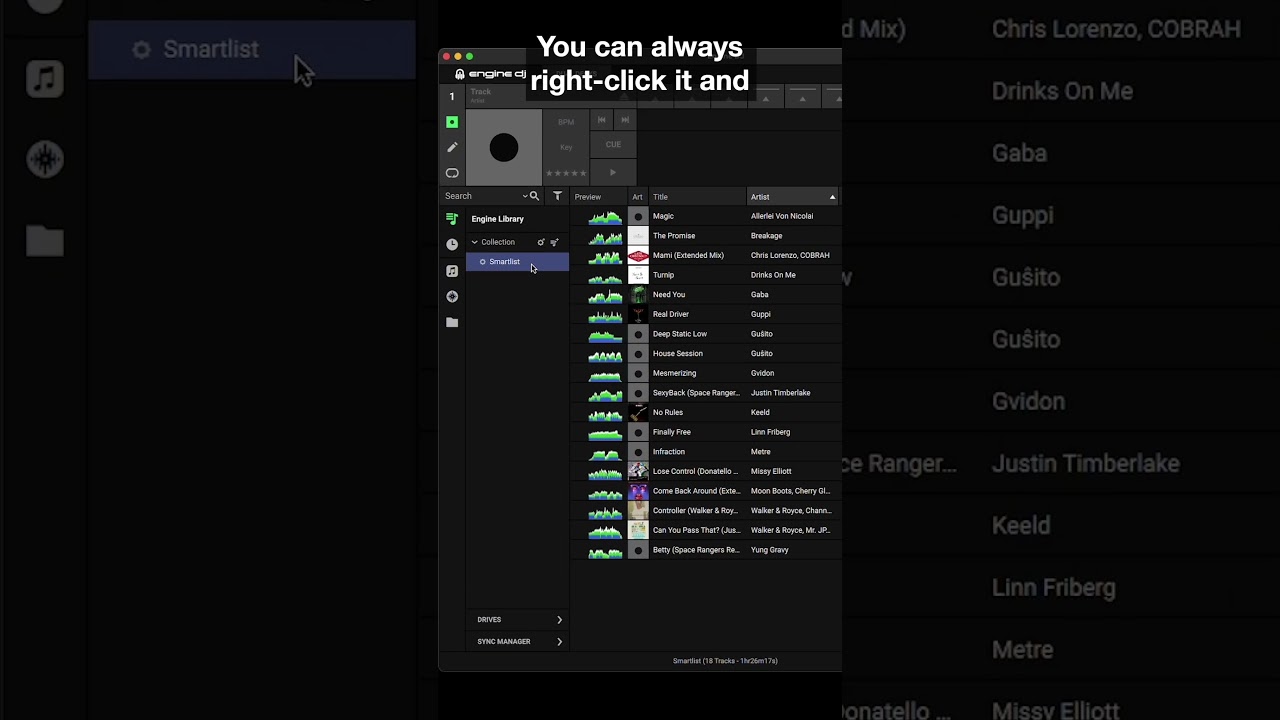The width and height of the screenshot is (1280, 720).
Task: Click the green deck record icon
Action: coord(452,122)
